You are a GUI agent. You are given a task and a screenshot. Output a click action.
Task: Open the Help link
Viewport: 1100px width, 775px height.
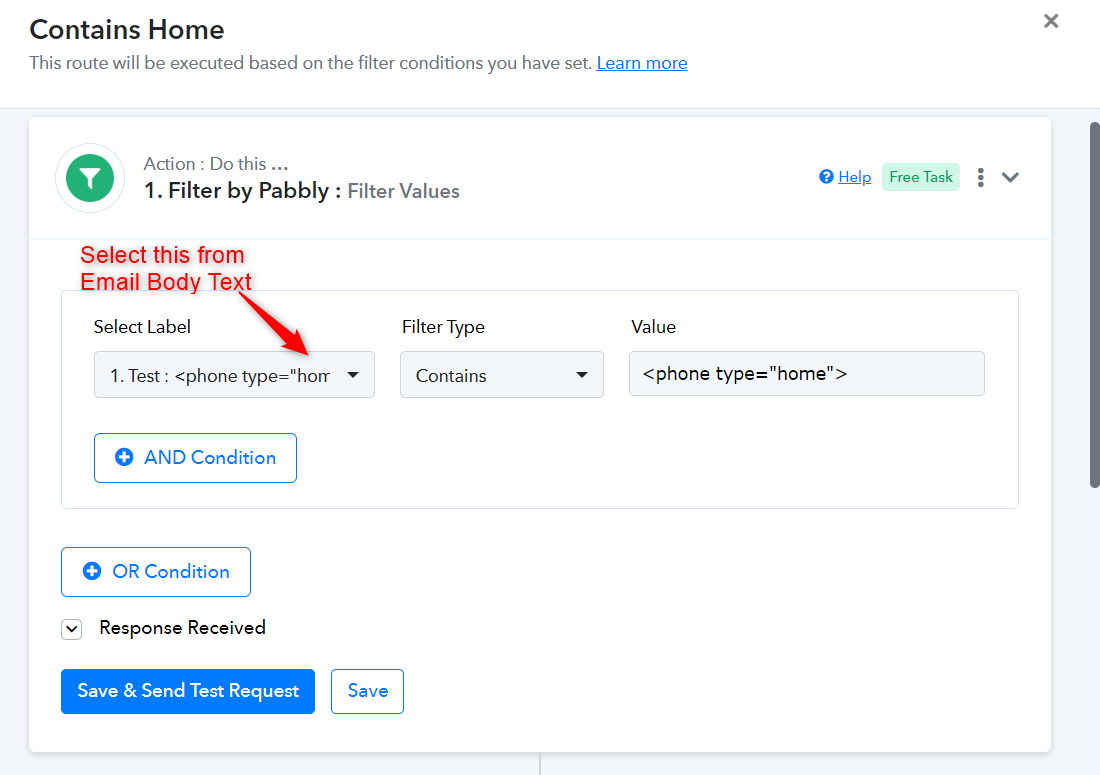(854, 177)
